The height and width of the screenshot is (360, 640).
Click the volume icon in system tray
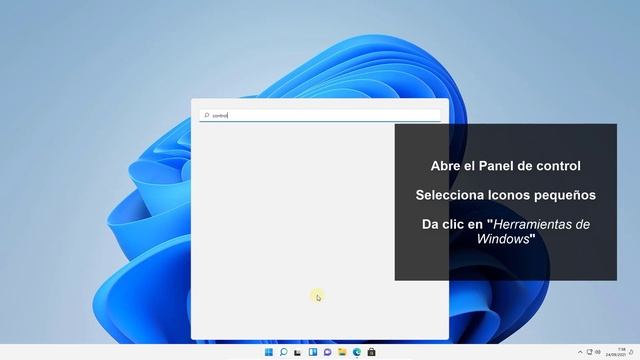click(598, 352)
